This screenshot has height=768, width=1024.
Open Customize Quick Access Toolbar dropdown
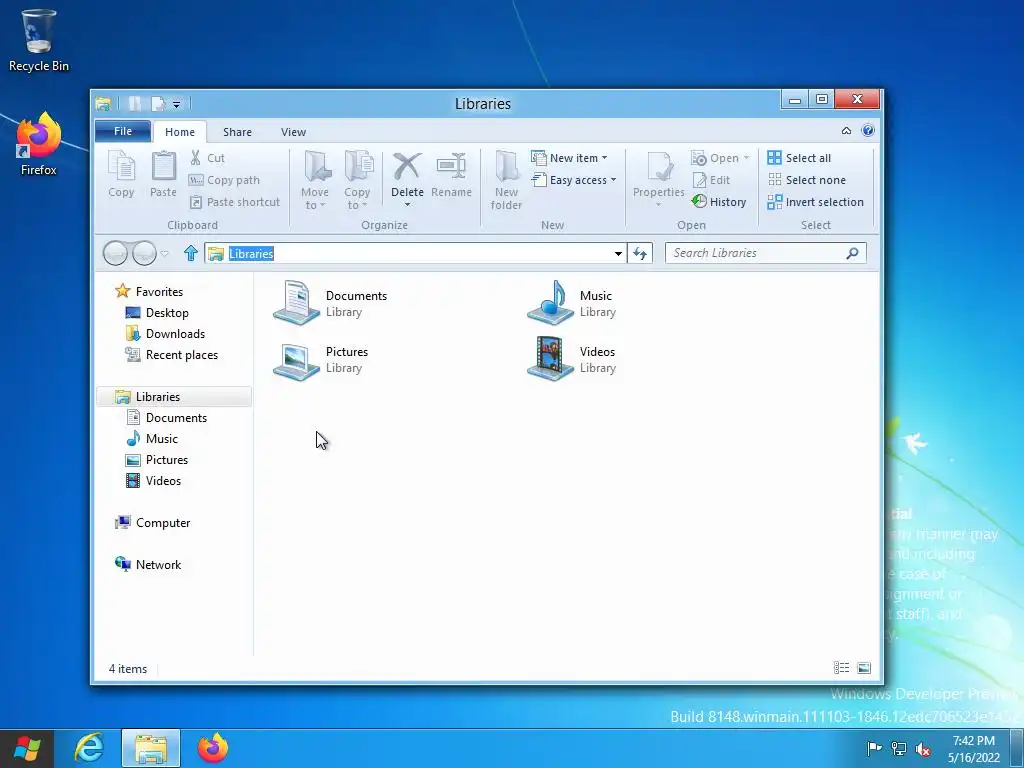pos(176,104)
